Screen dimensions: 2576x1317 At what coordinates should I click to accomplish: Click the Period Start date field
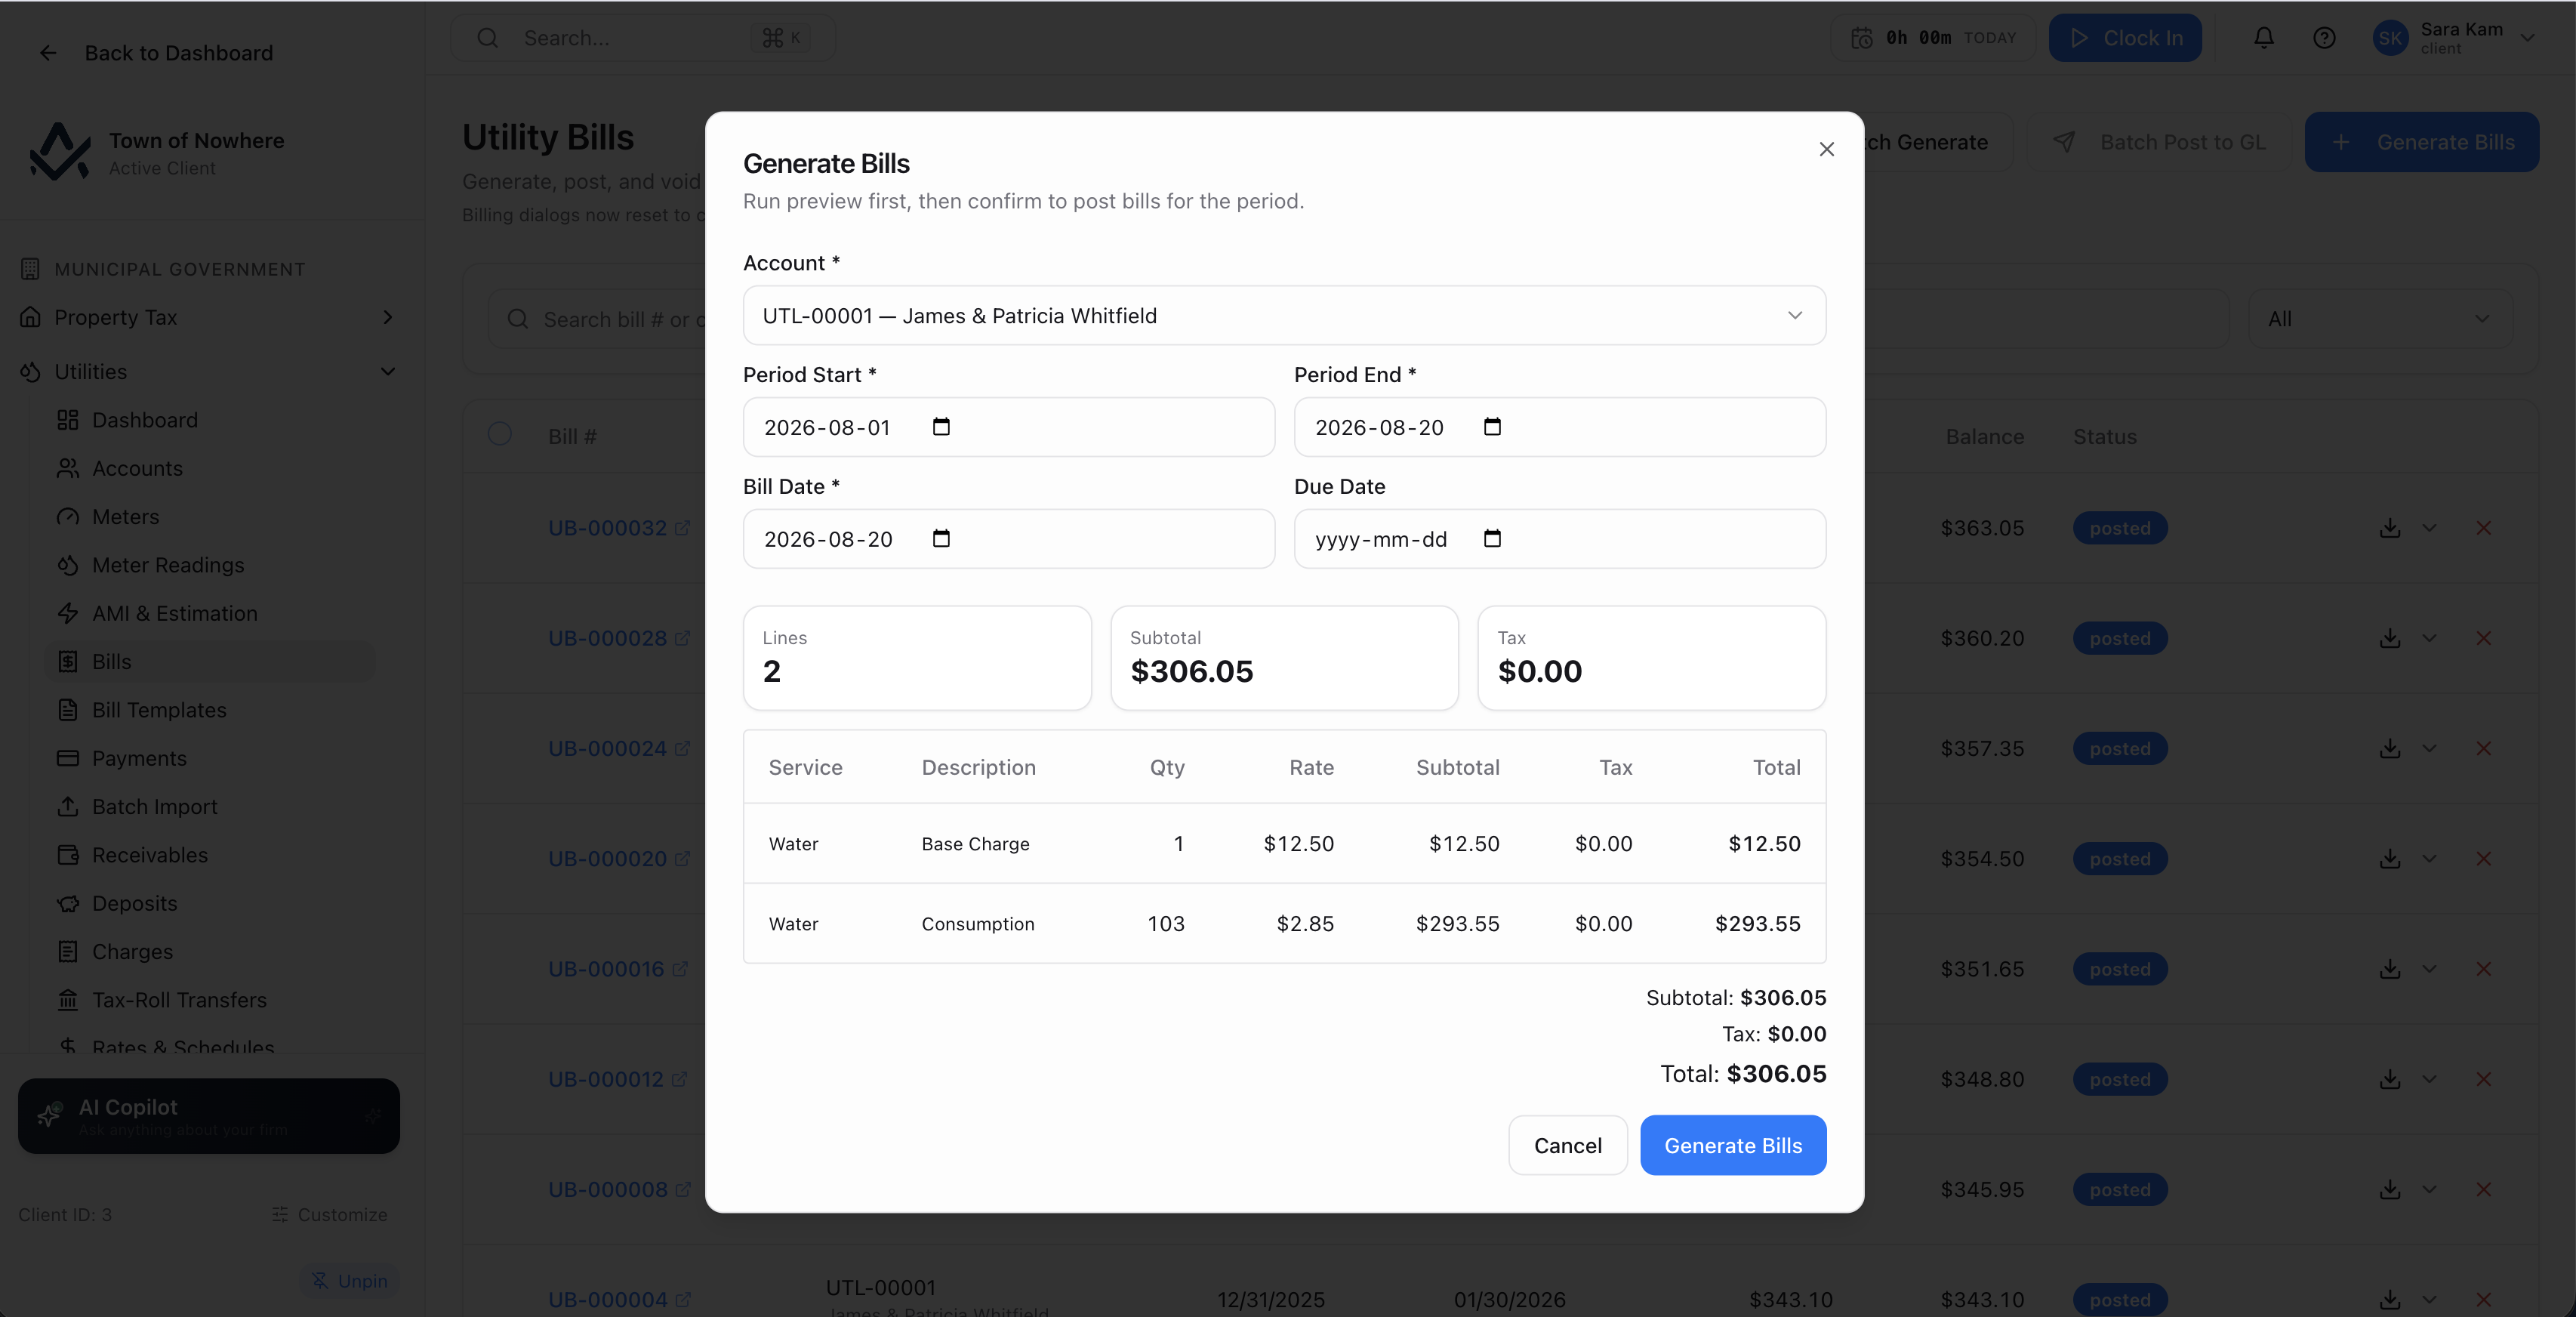point(1008,427)
